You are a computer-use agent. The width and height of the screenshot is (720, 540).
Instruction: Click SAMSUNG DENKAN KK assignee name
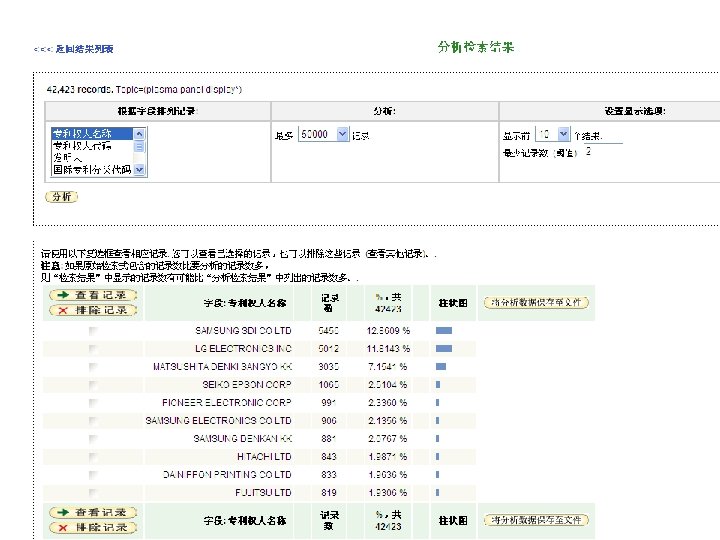[x=242, y=439]
